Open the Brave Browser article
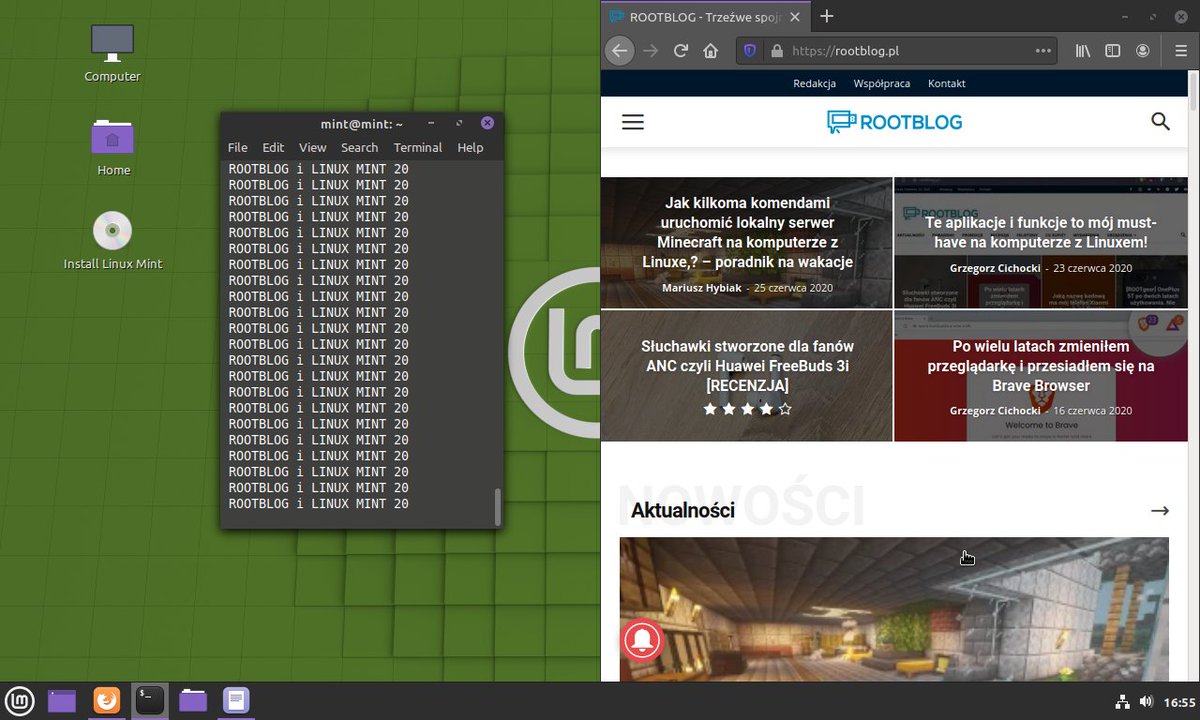 click(1041, 366)
